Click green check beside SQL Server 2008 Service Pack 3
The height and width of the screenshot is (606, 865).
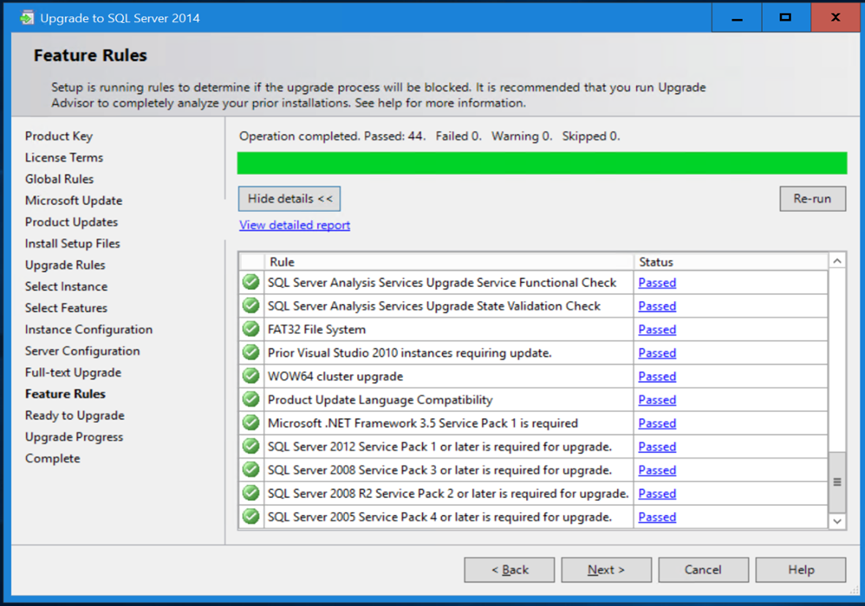click(251, 470)
